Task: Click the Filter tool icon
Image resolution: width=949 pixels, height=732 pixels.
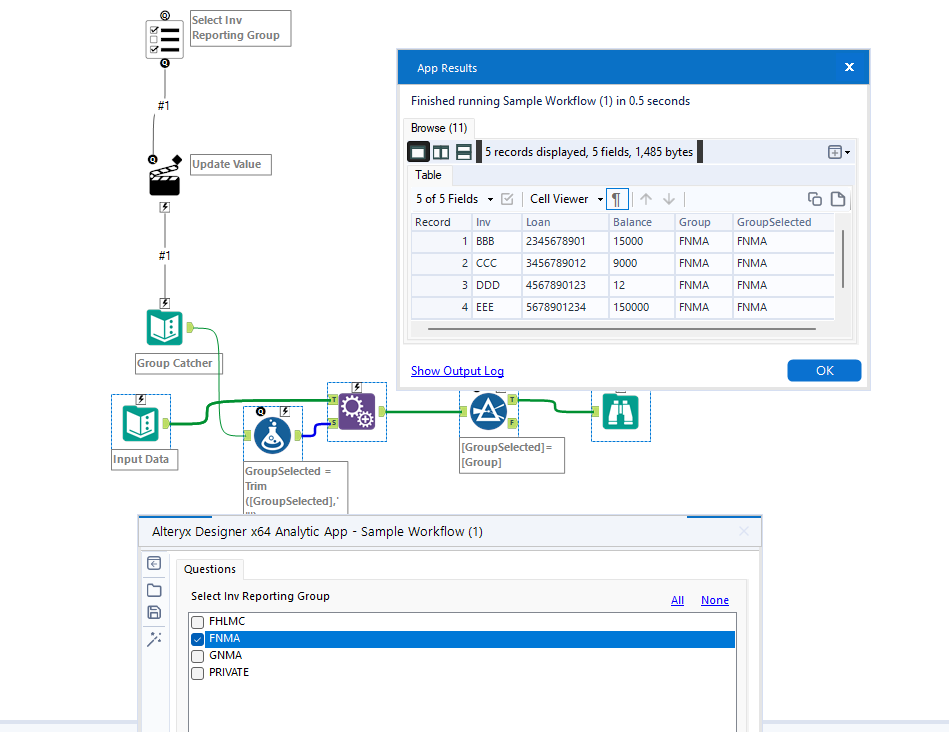Action: tap(488, 412)
